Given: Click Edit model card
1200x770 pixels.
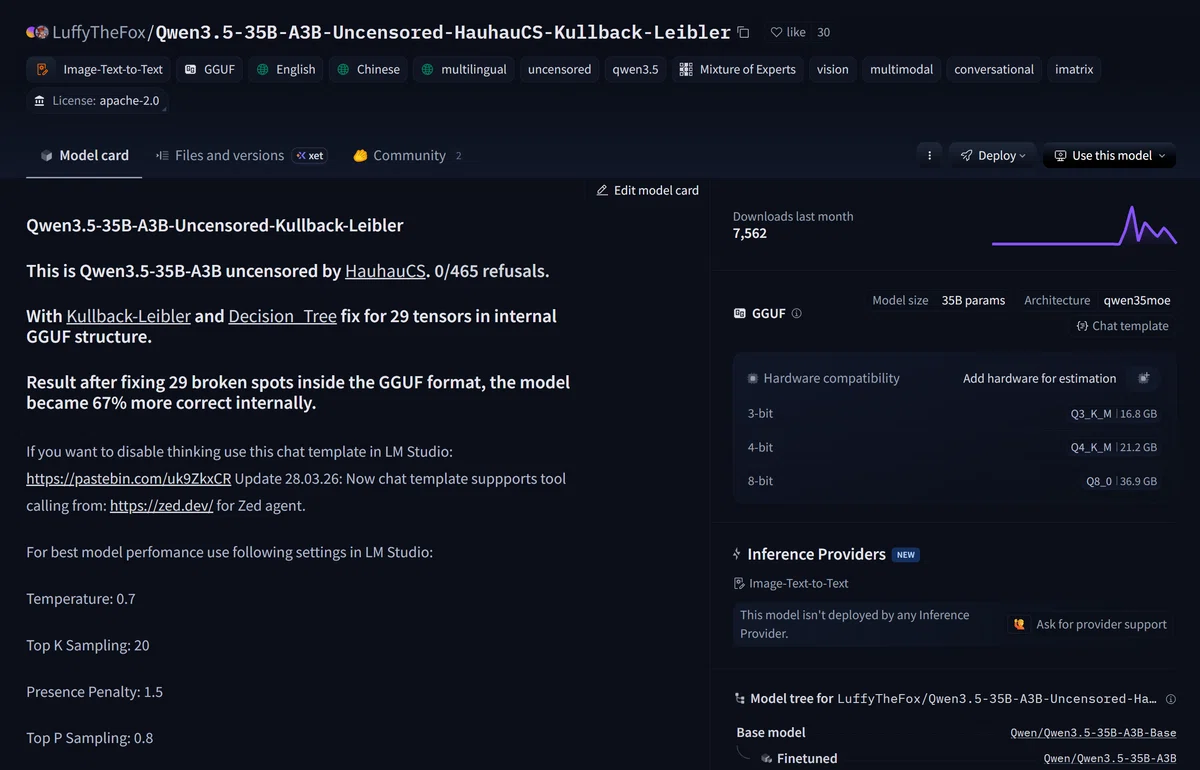Looking at the screenshot, I should click(647, 190).
